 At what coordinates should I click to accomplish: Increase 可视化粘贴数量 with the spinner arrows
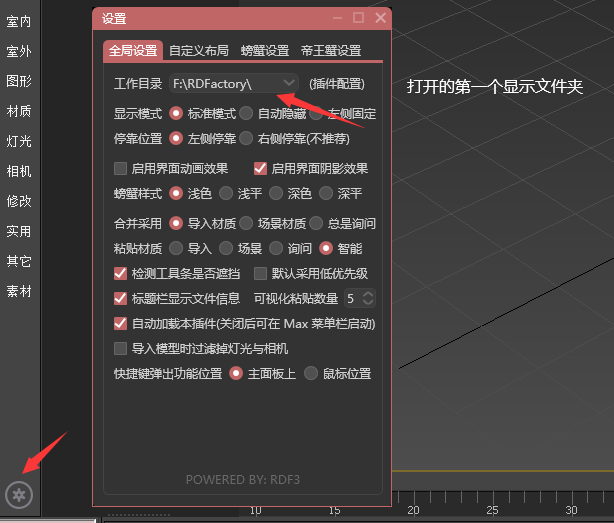point(368,294)
